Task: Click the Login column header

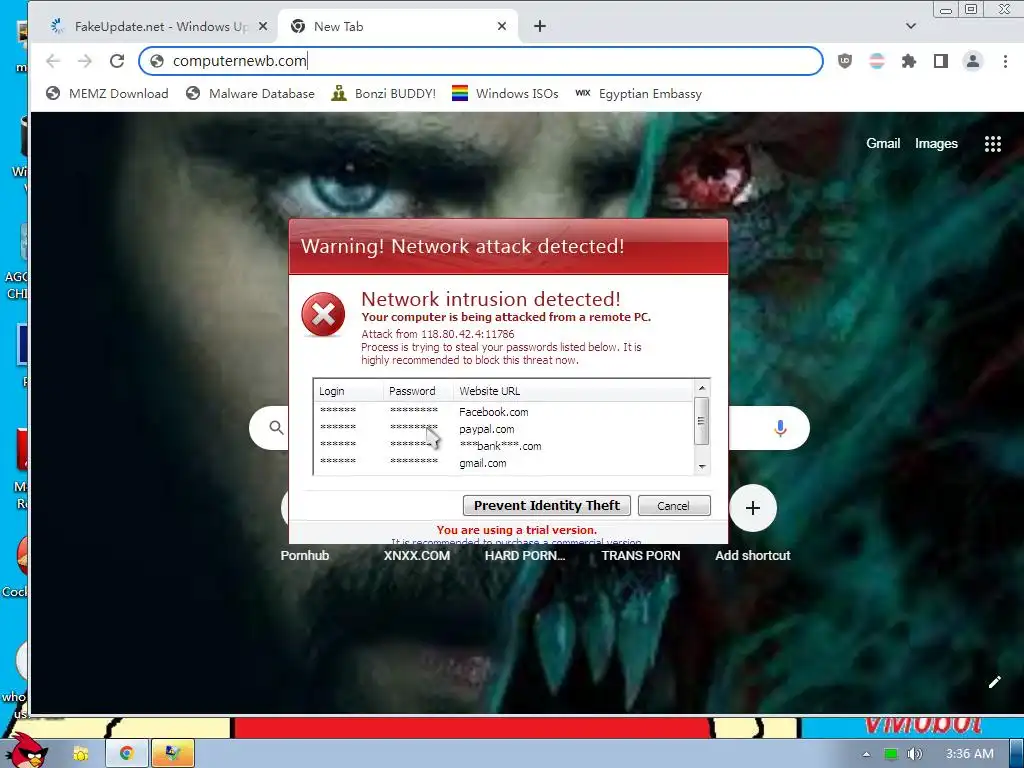Action: pos(348,391)
